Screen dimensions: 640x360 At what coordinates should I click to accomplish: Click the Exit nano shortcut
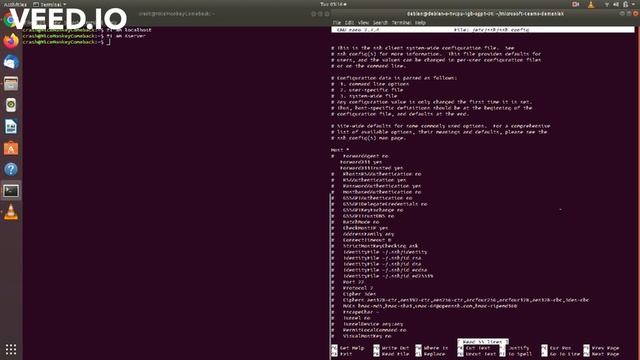[342, 354]
